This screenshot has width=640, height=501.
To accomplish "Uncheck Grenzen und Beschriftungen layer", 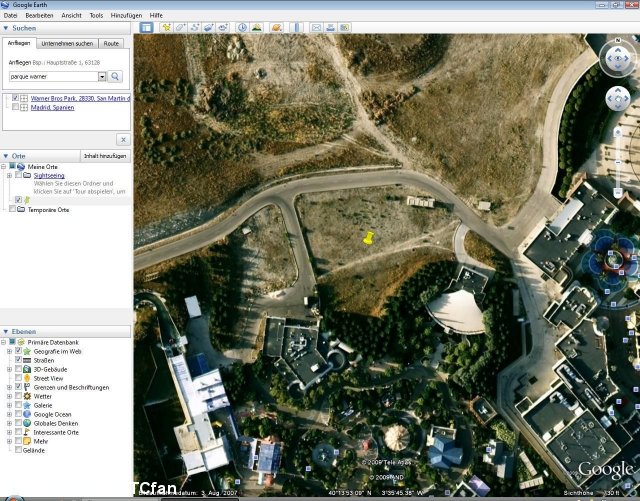I will pos(18,387).
